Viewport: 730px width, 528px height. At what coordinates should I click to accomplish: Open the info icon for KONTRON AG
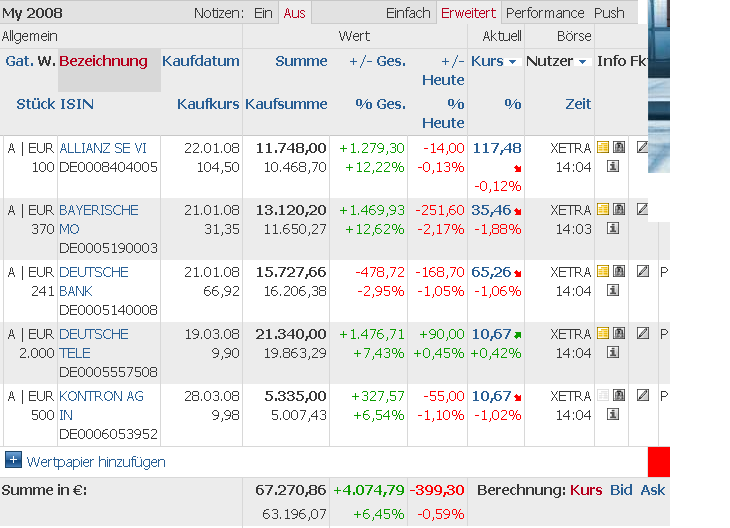click(611, 414)
